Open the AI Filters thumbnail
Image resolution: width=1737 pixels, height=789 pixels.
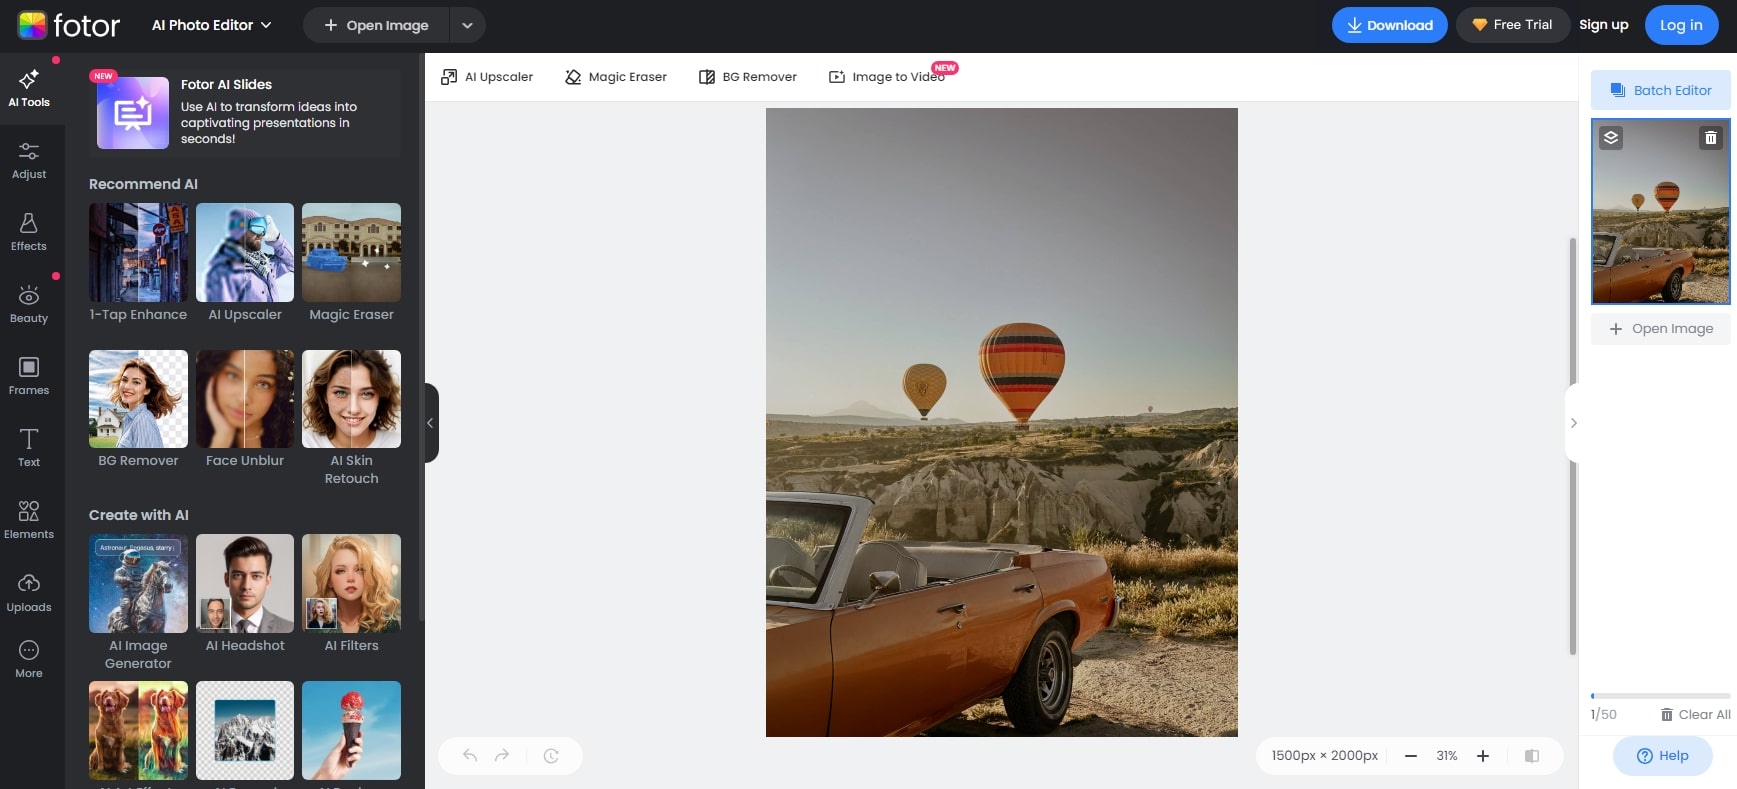[351, 583]
